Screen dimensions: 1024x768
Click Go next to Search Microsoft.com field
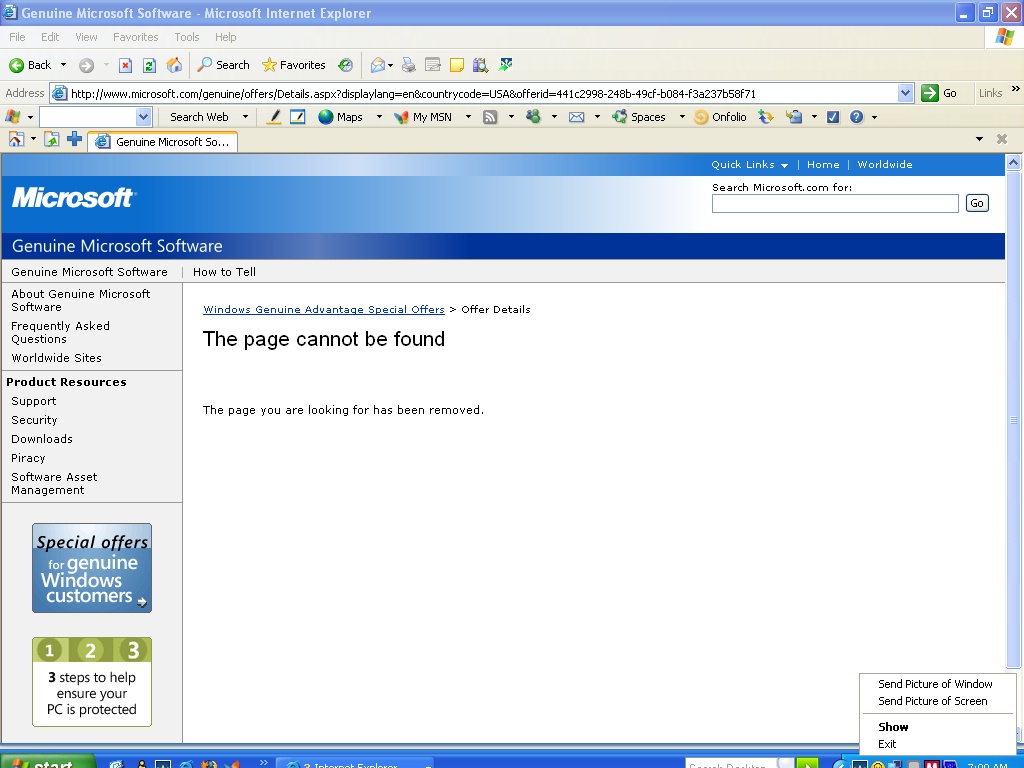coord(977,203)
